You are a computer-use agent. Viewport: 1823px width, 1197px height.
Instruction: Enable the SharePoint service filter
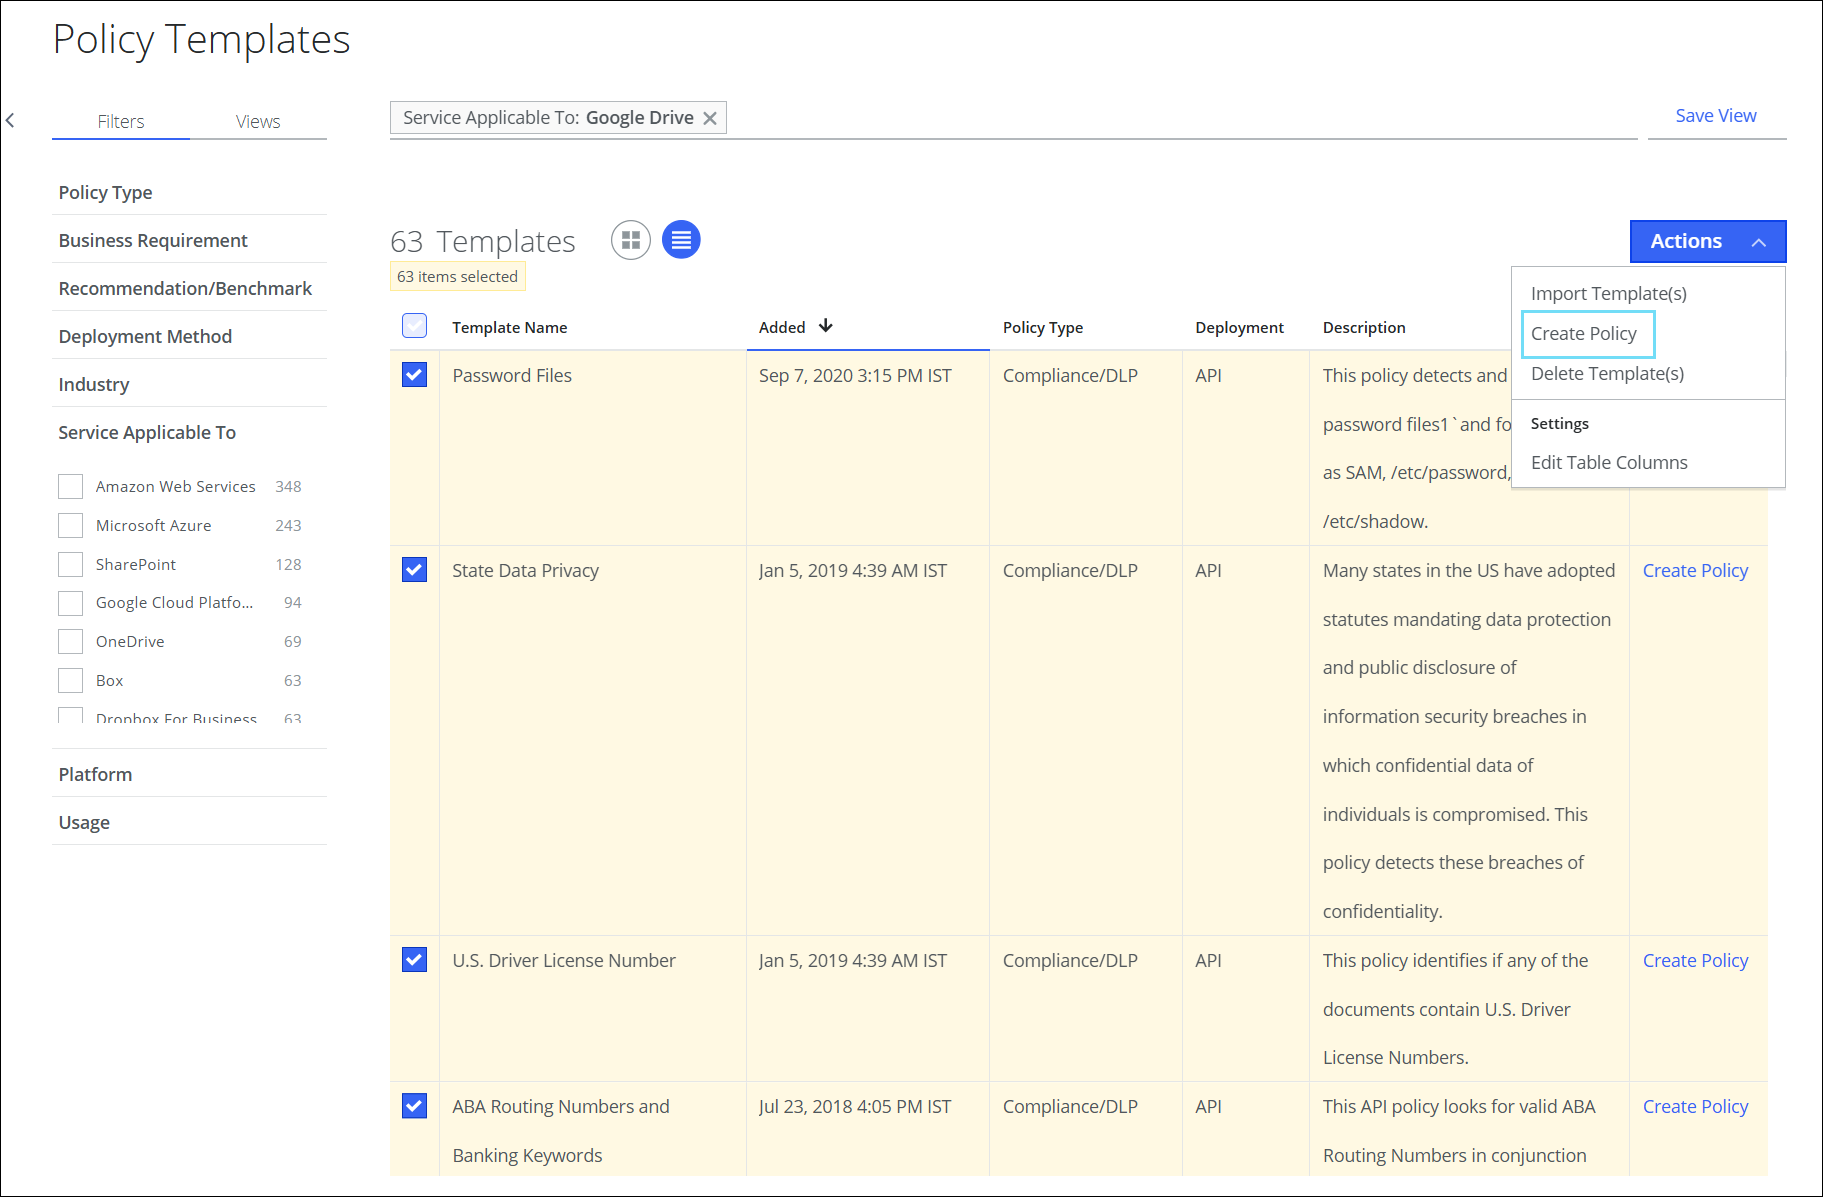click(x=71, y=565)
